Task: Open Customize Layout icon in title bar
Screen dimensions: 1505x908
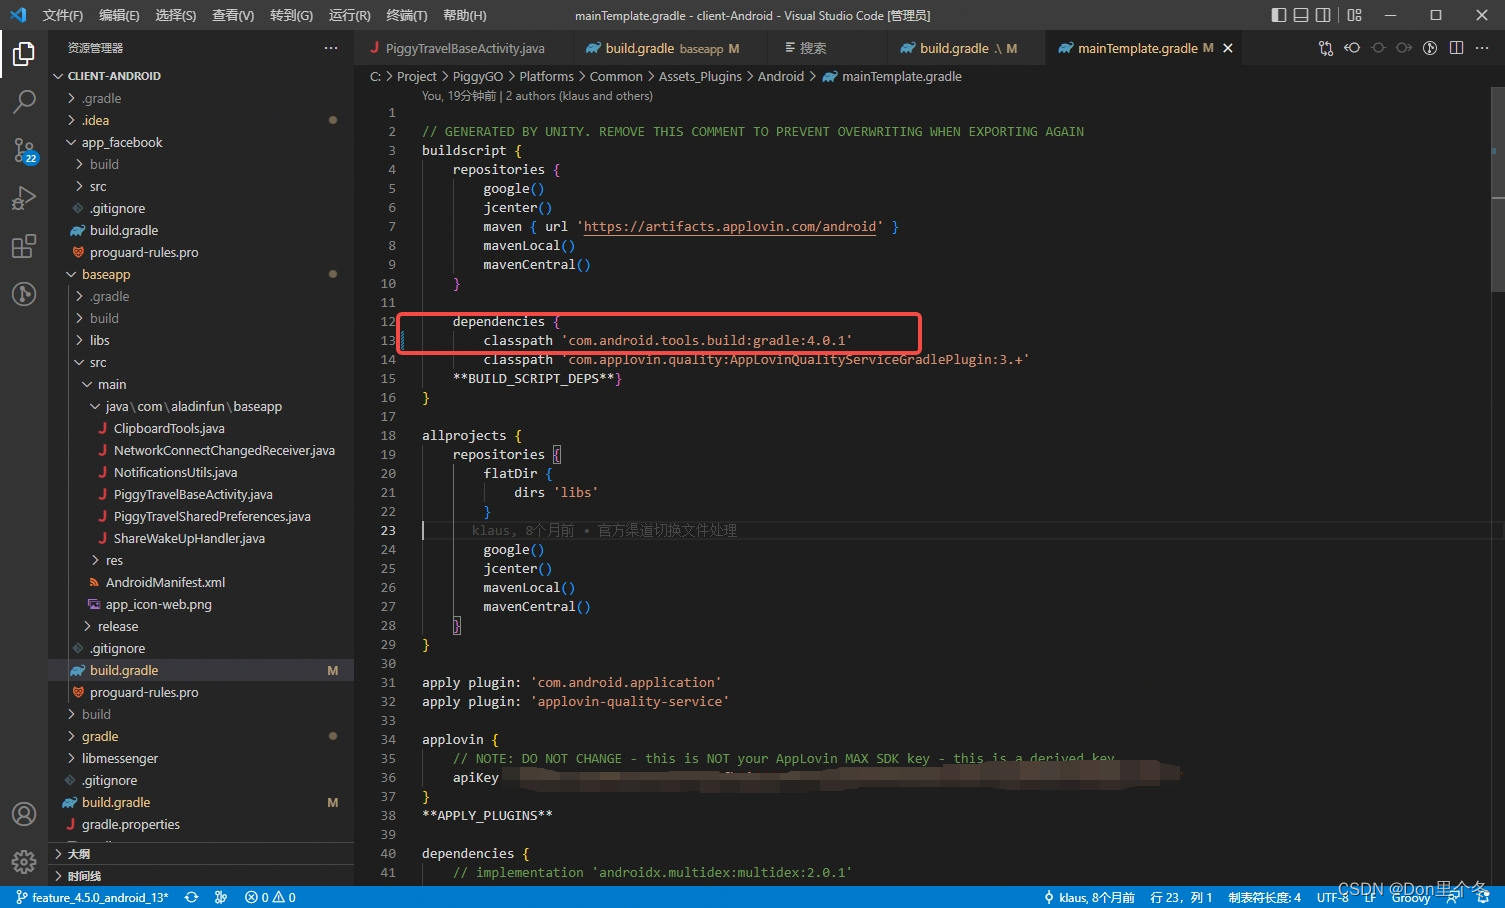Action: 1355,15
